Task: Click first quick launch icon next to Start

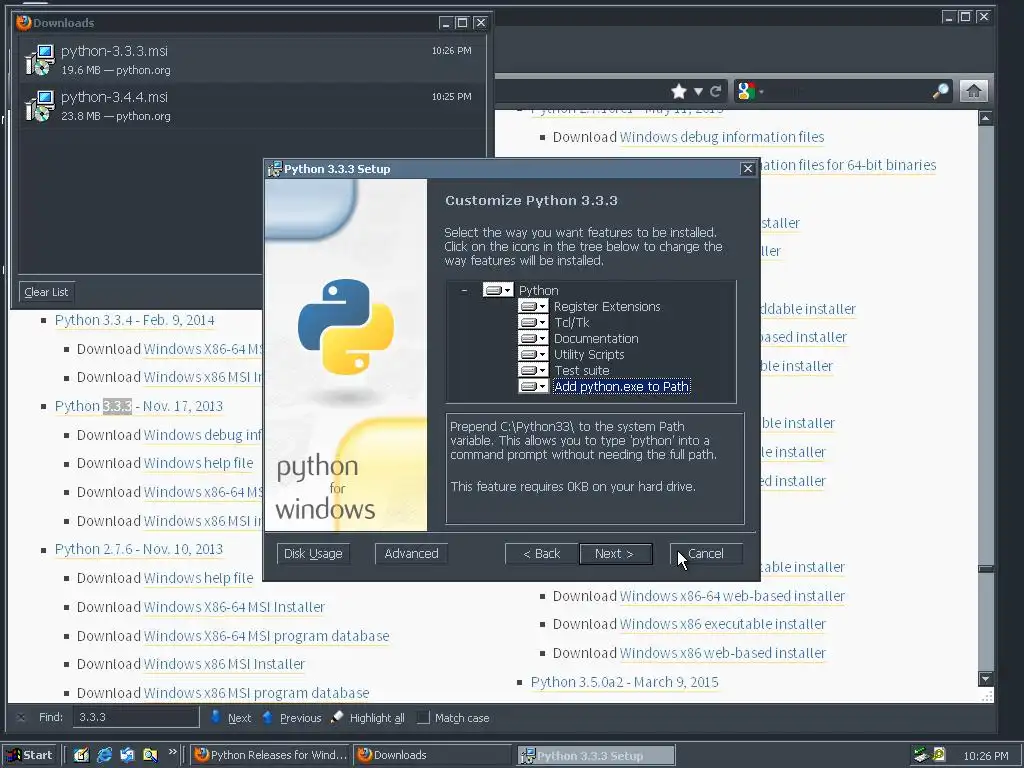Action: (x=81, y=755)
